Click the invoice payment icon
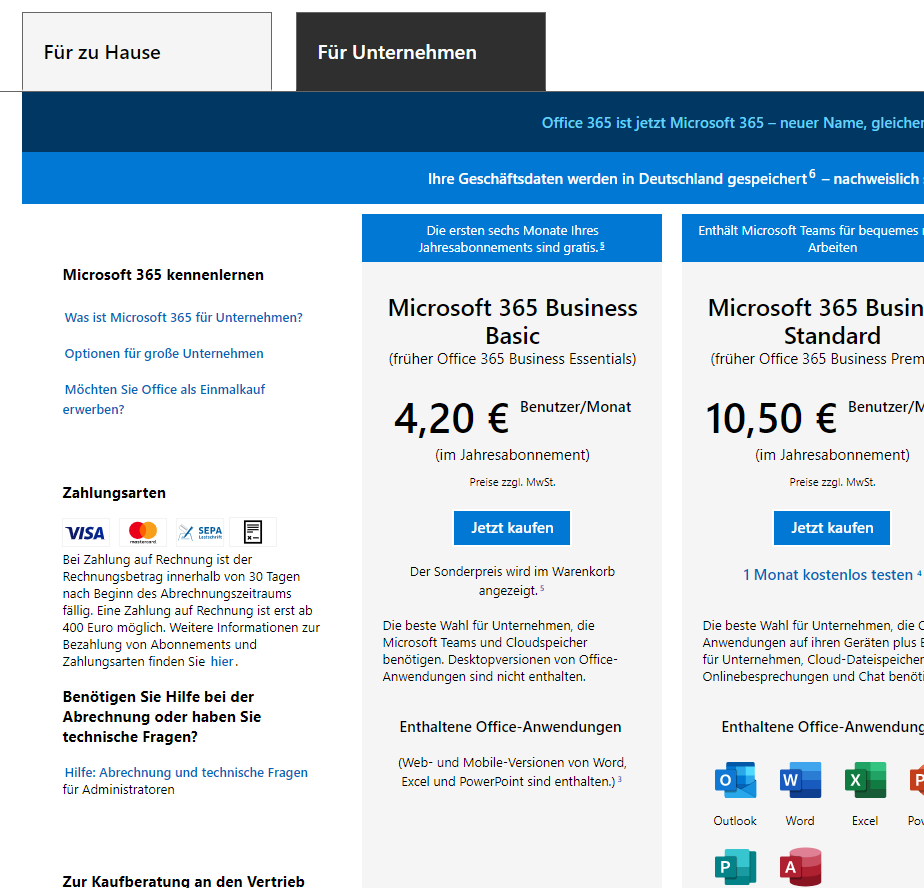 (x=253, y=533)
